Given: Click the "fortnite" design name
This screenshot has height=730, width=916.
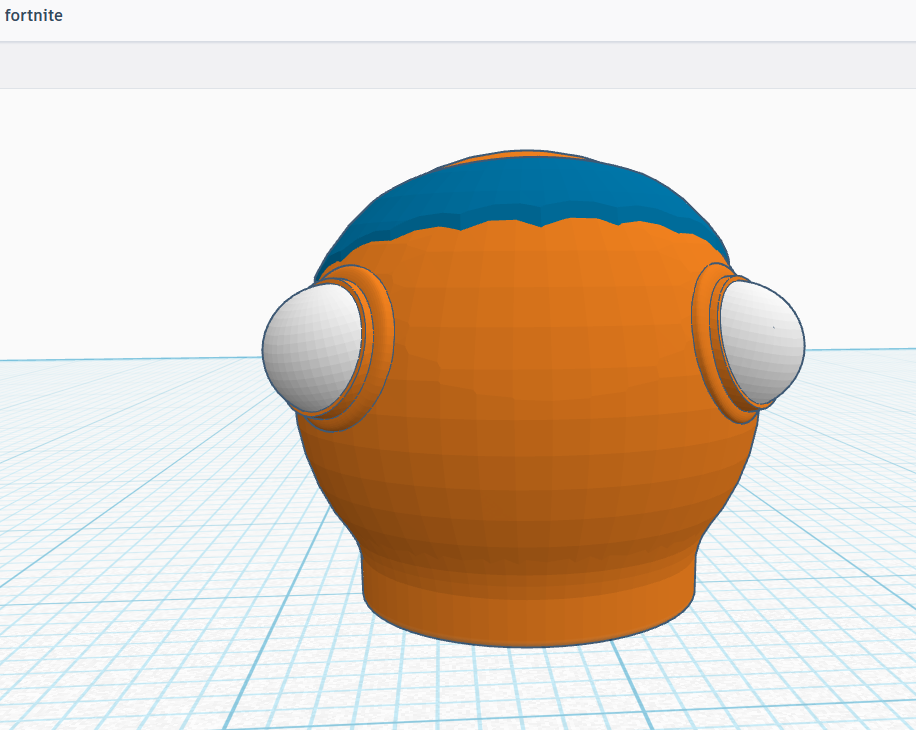Looking at the screenshot, I should tap(33, 15).
